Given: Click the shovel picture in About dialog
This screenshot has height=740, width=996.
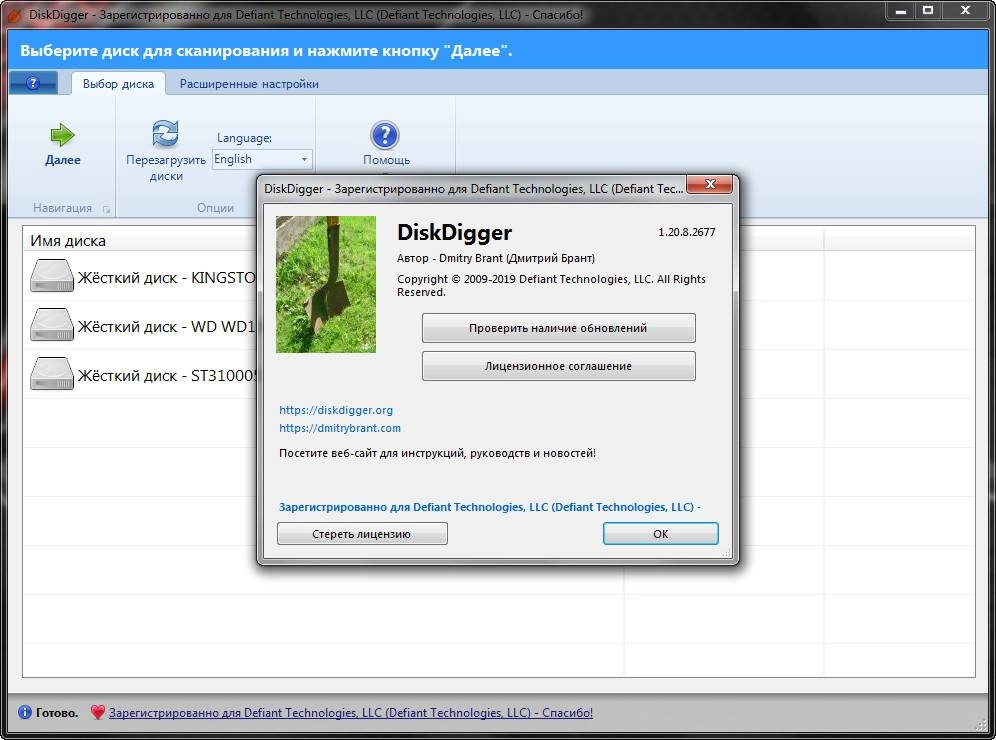Looking at the screenshot, I should pos(326,285).
